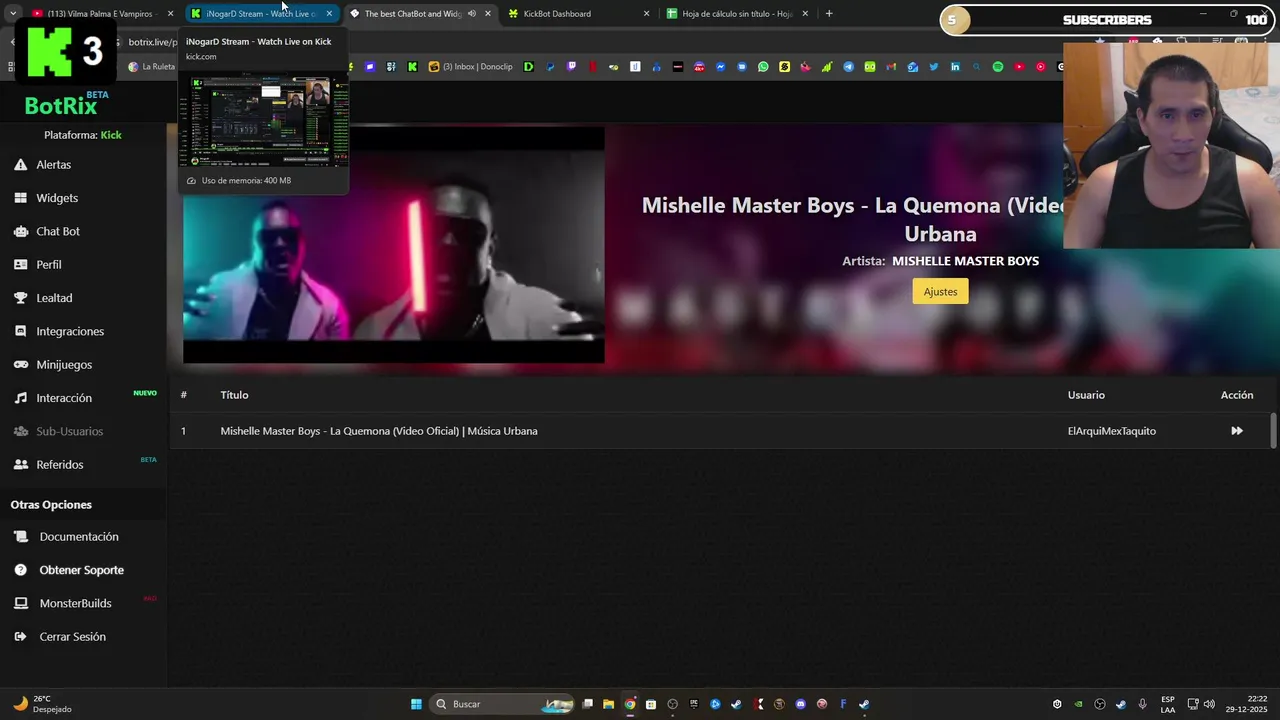Open the Inbox Donoclip bookmark
Screen dimensions: 1280x720
[x=470, y=67]
